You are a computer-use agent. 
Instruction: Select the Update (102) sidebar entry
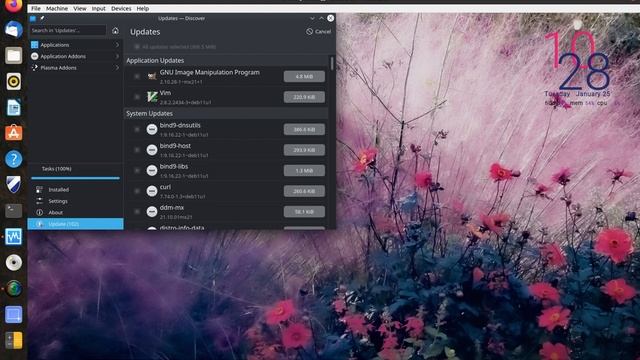76,224
